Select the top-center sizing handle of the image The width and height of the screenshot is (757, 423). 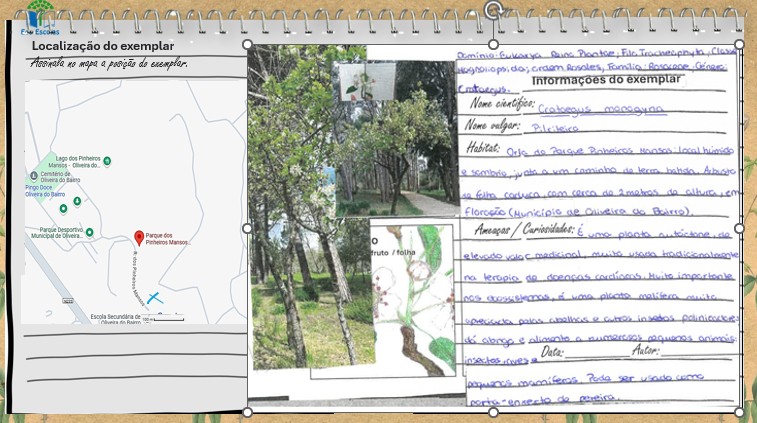[x=493, y=44]
